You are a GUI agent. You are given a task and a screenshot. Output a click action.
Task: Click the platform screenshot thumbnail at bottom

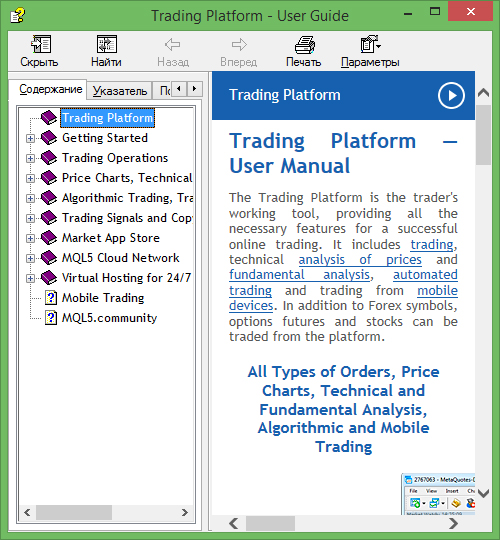coord(438,494)
